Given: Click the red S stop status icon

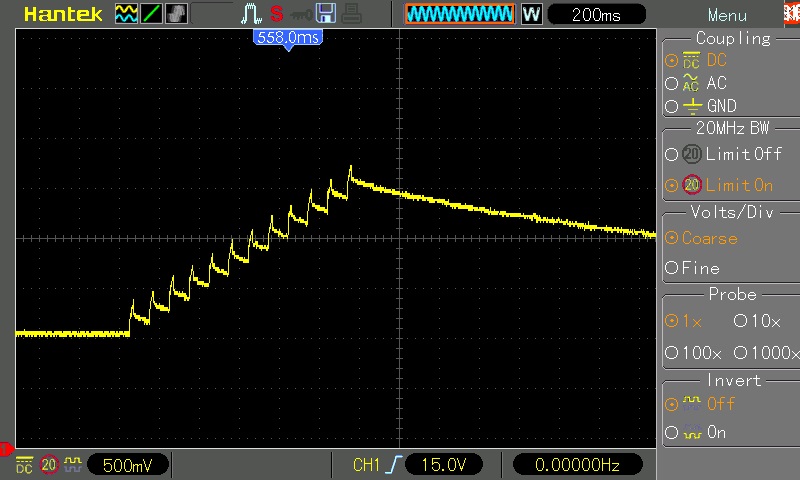Looking at the screenshot, I should click(276, 14).
